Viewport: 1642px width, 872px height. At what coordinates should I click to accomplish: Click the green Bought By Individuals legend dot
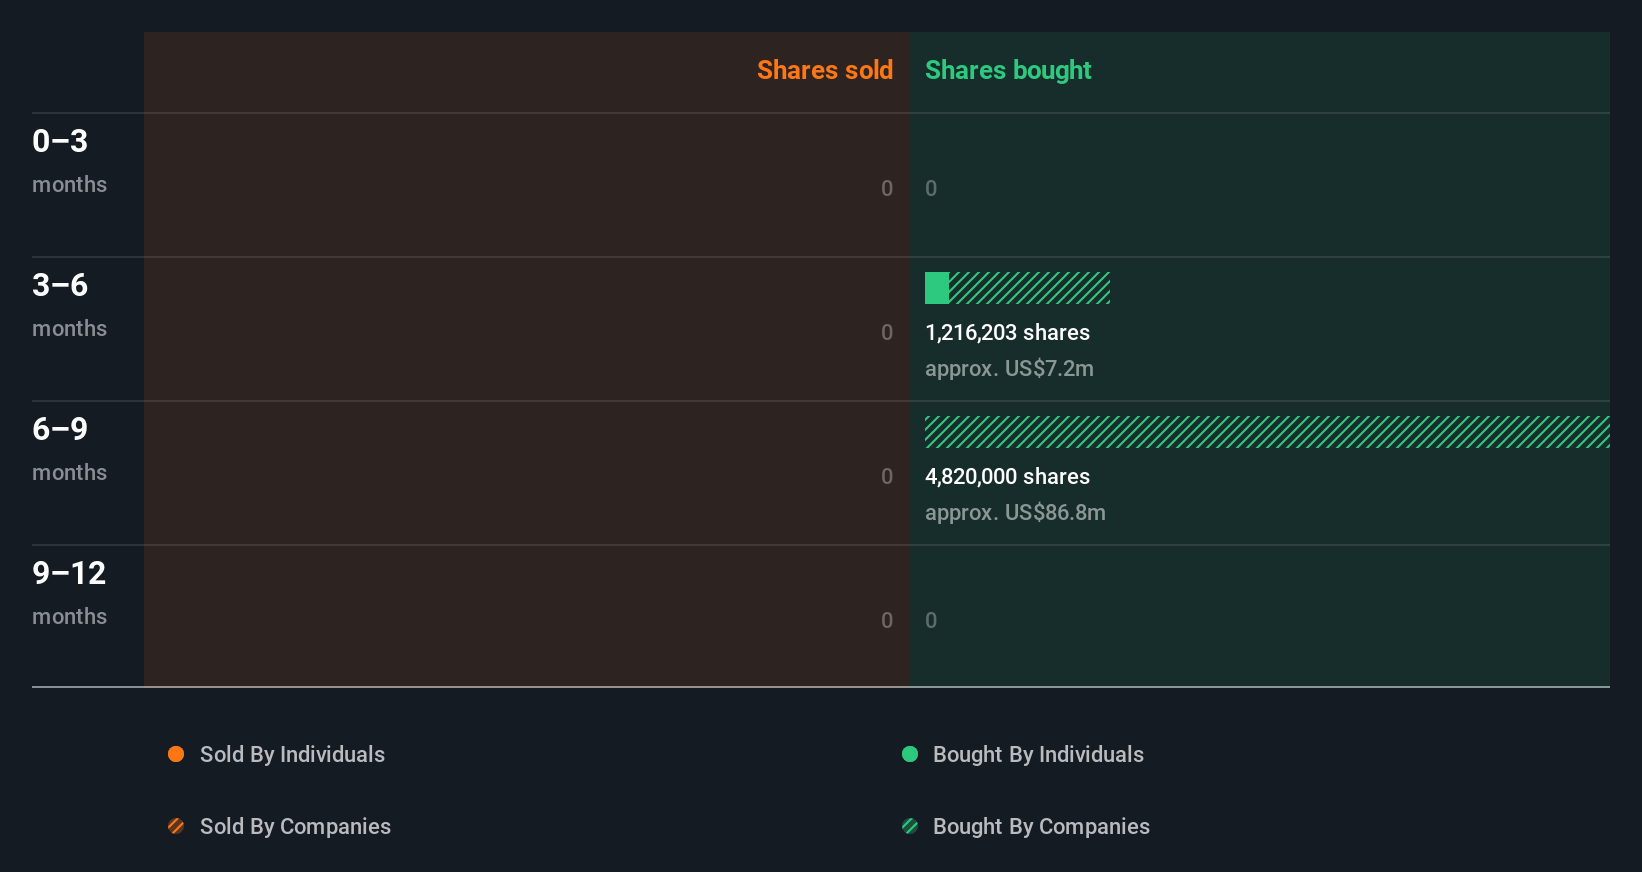click(x=910, y=754)
